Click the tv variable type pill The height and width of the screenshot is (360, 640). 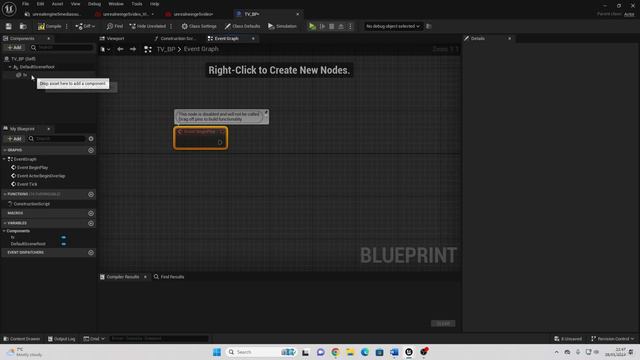[x=63, y=237]
